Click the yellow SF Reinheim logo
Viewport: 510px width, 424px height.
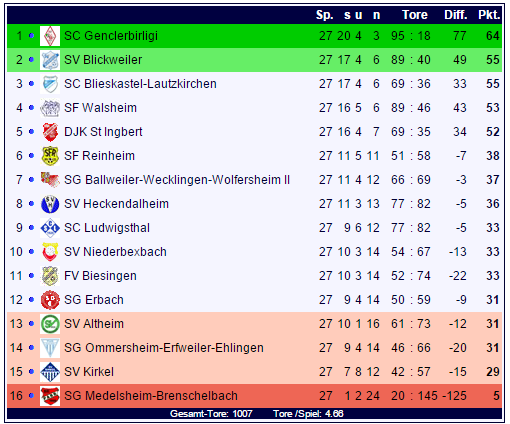[50, 156]
